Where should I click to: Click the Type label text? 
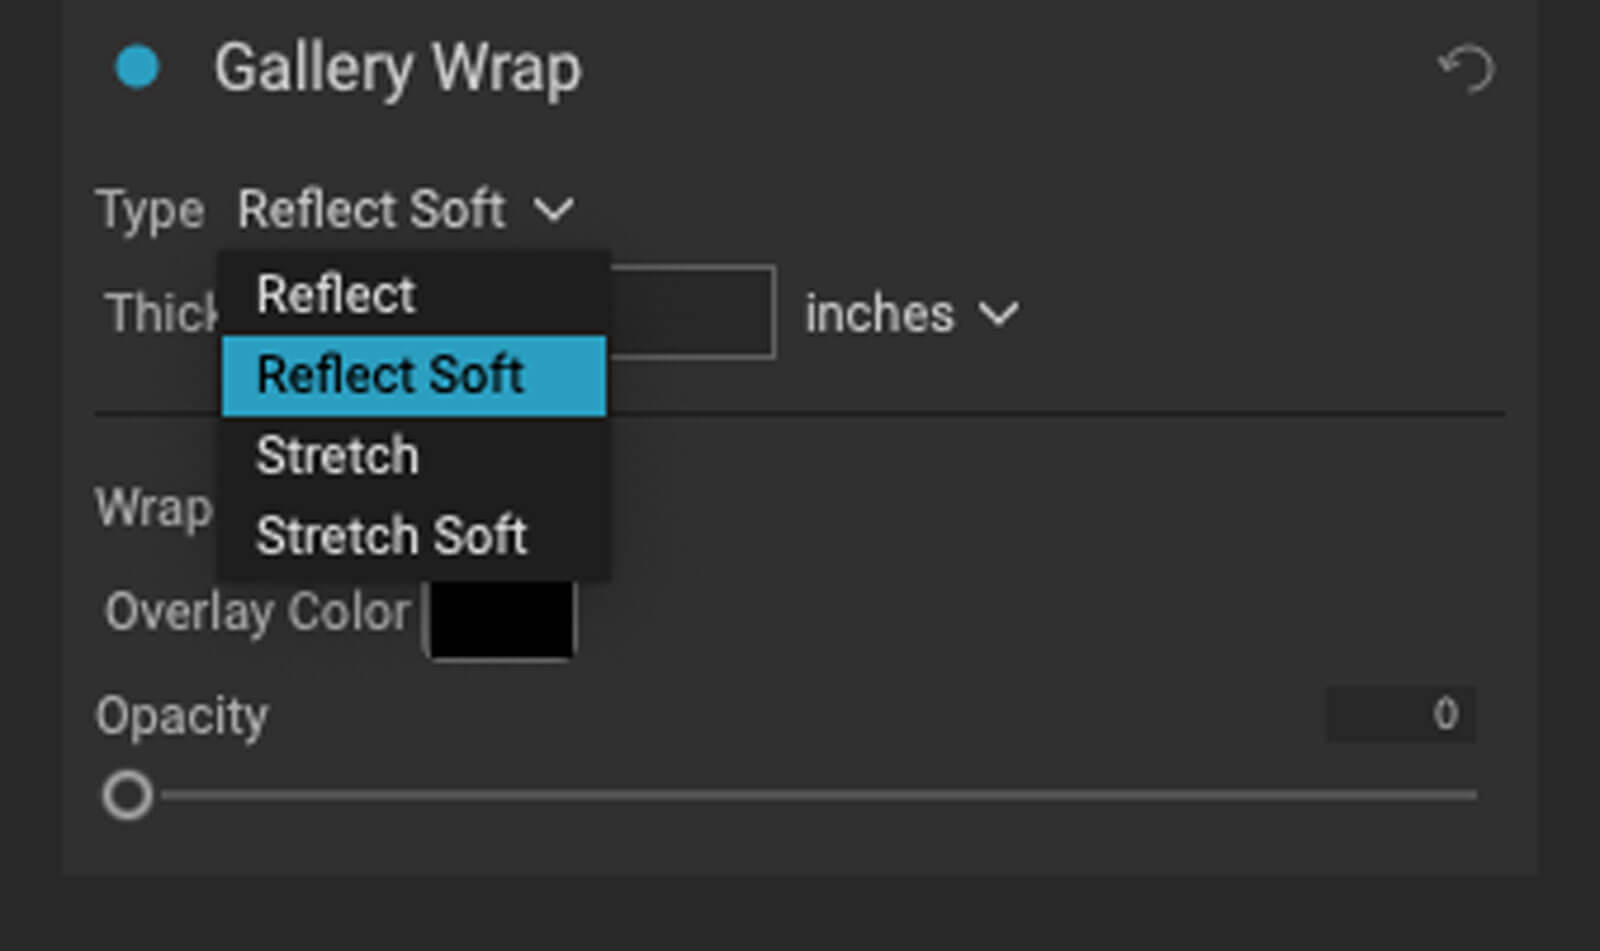(x=150, y=210)
